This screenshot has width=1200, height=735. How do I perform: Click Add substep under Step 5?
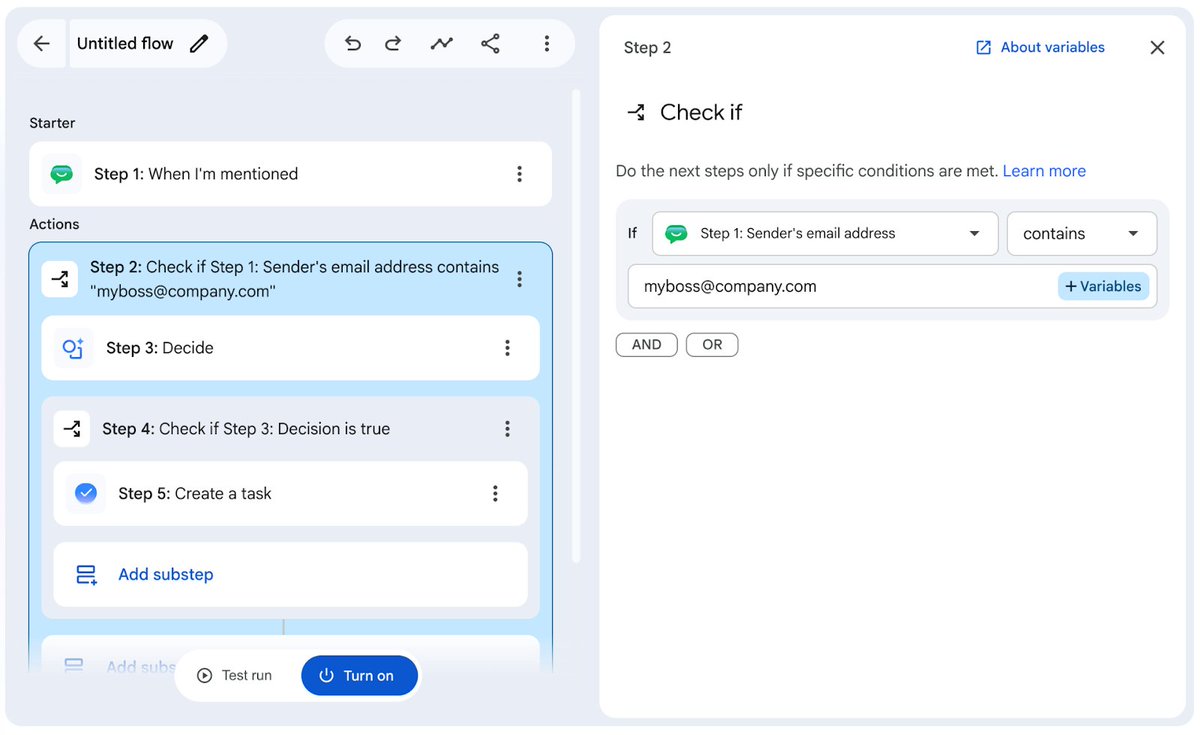point(290,575)
